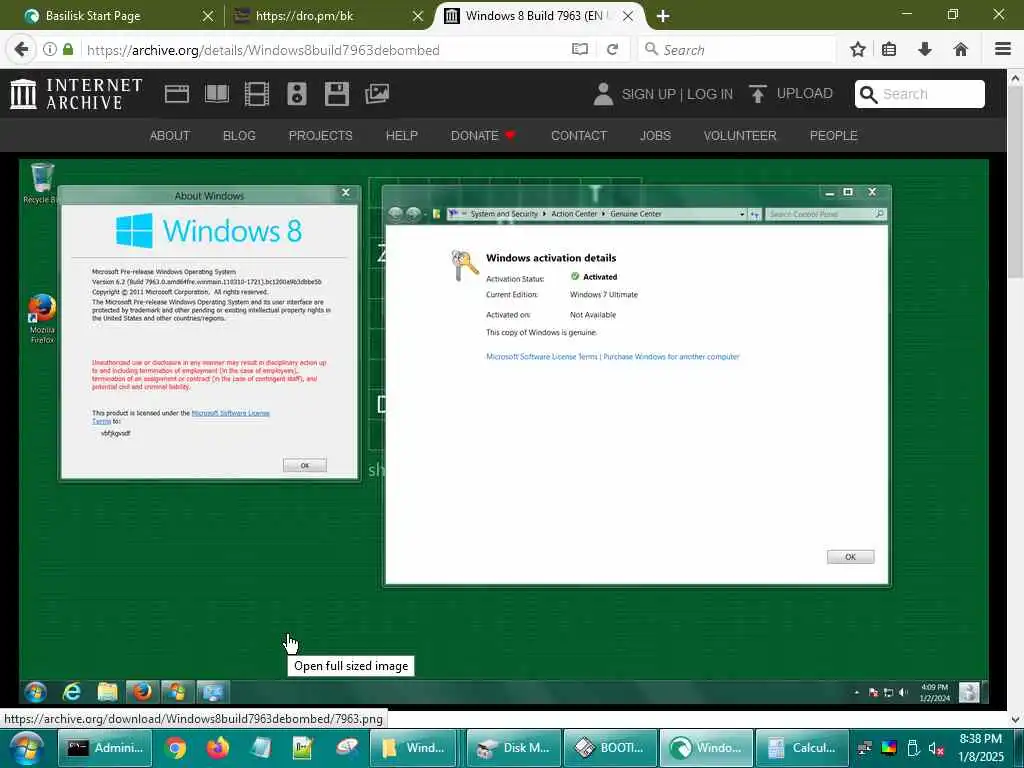Open the full sized Windows 8 screenshot
The width and height of the screenshot is (1024, 768).
pyautogui.click(x=504, y=434)
